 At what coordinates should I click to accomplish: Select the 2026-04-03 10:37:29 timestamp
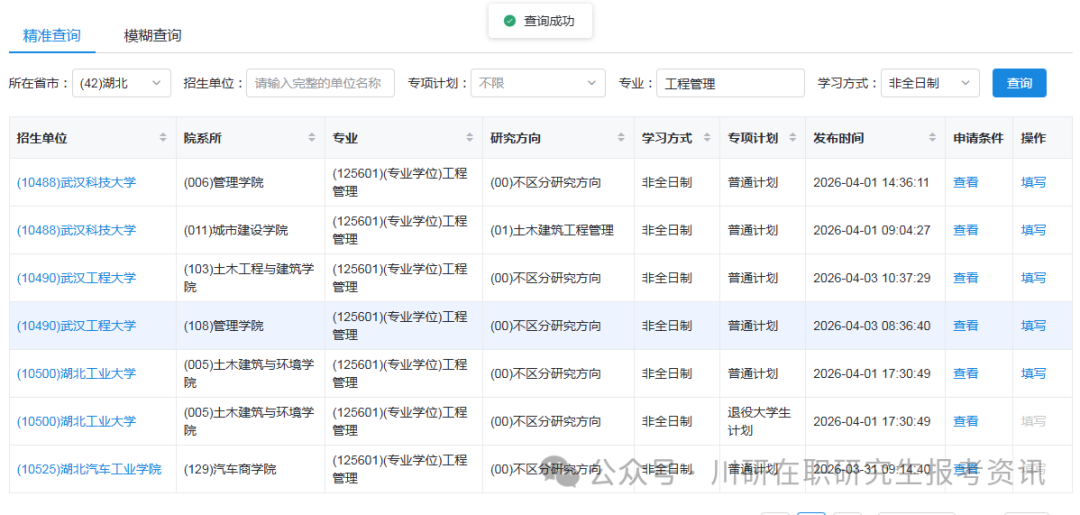(871, 277)
